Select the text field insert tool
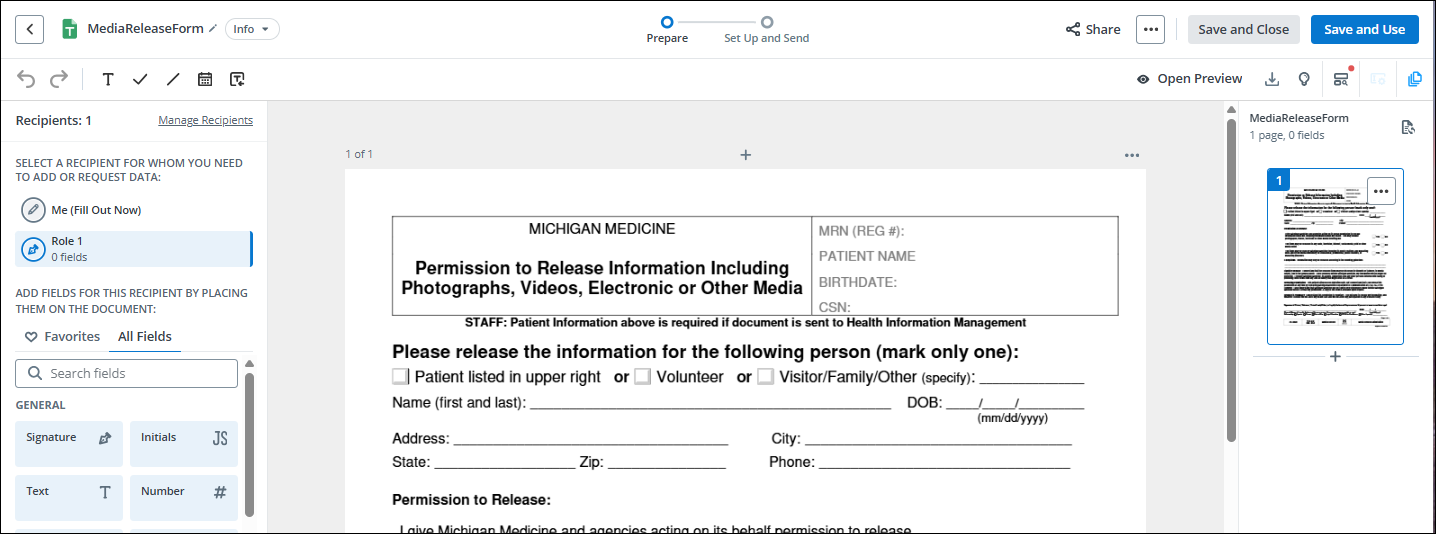The image size is (1436, 534). click(x=237, y=79)
